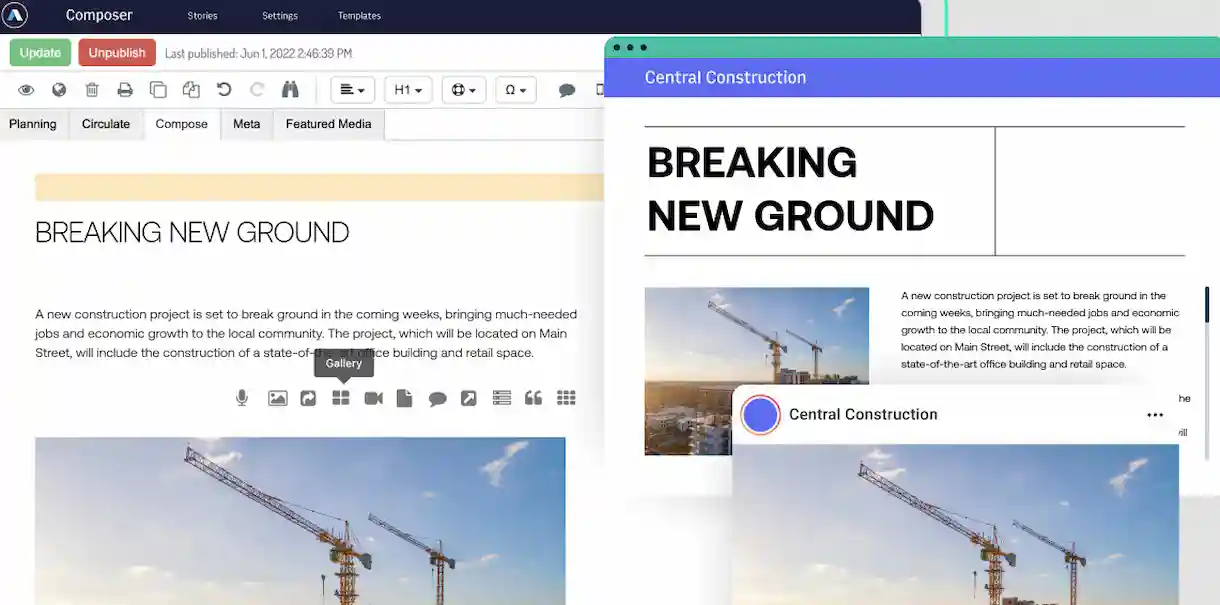
Task: Click the green Update button
Action: click(40, 53)
